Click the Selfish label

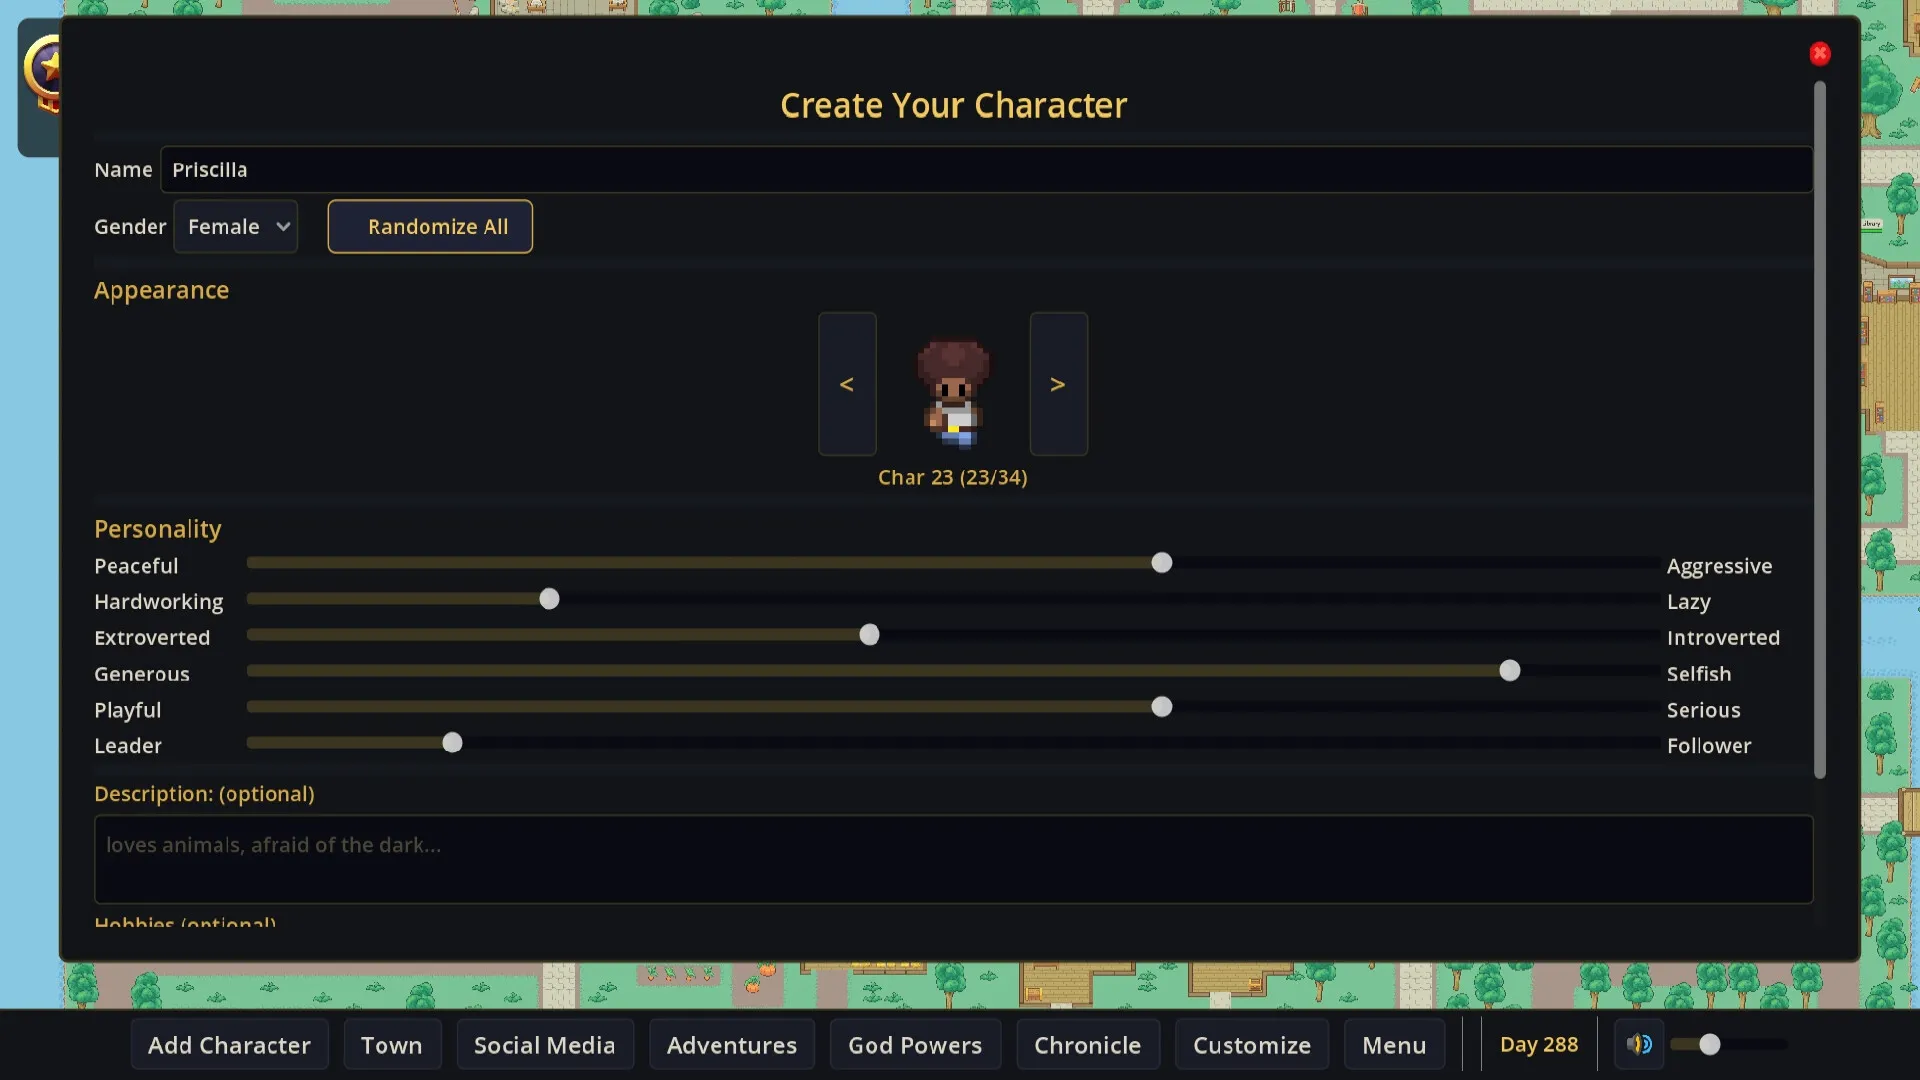point(1699,674)
